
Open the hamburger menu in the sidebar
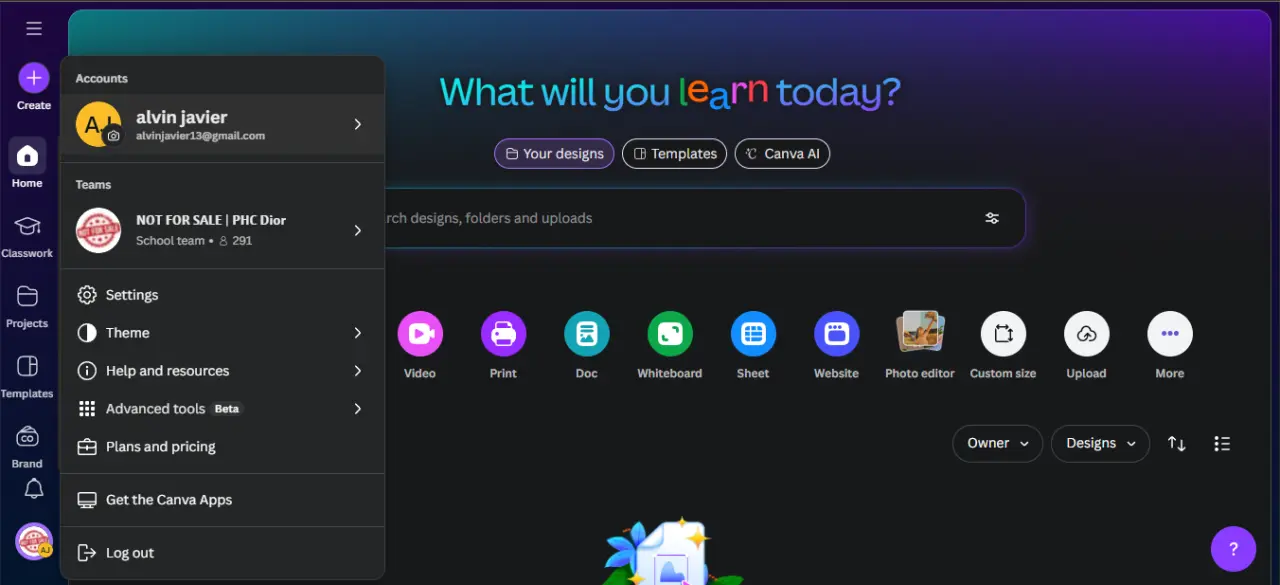(34, 29)
